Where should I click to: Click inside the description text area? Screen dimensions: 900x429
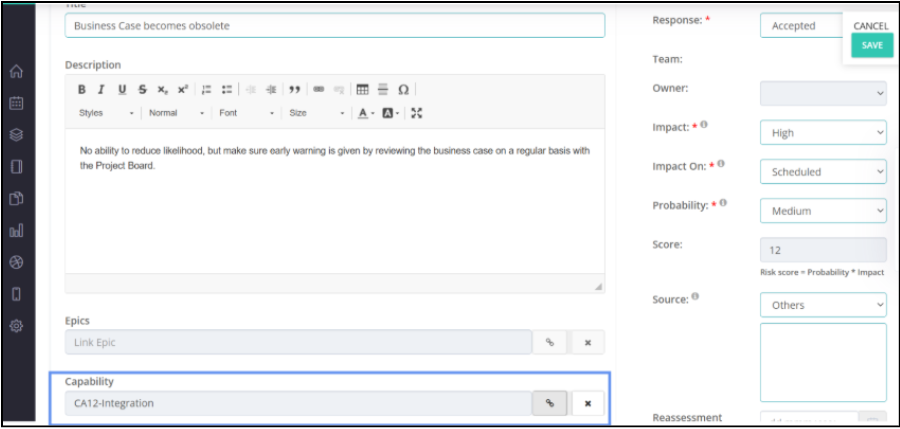click(335, 201)
